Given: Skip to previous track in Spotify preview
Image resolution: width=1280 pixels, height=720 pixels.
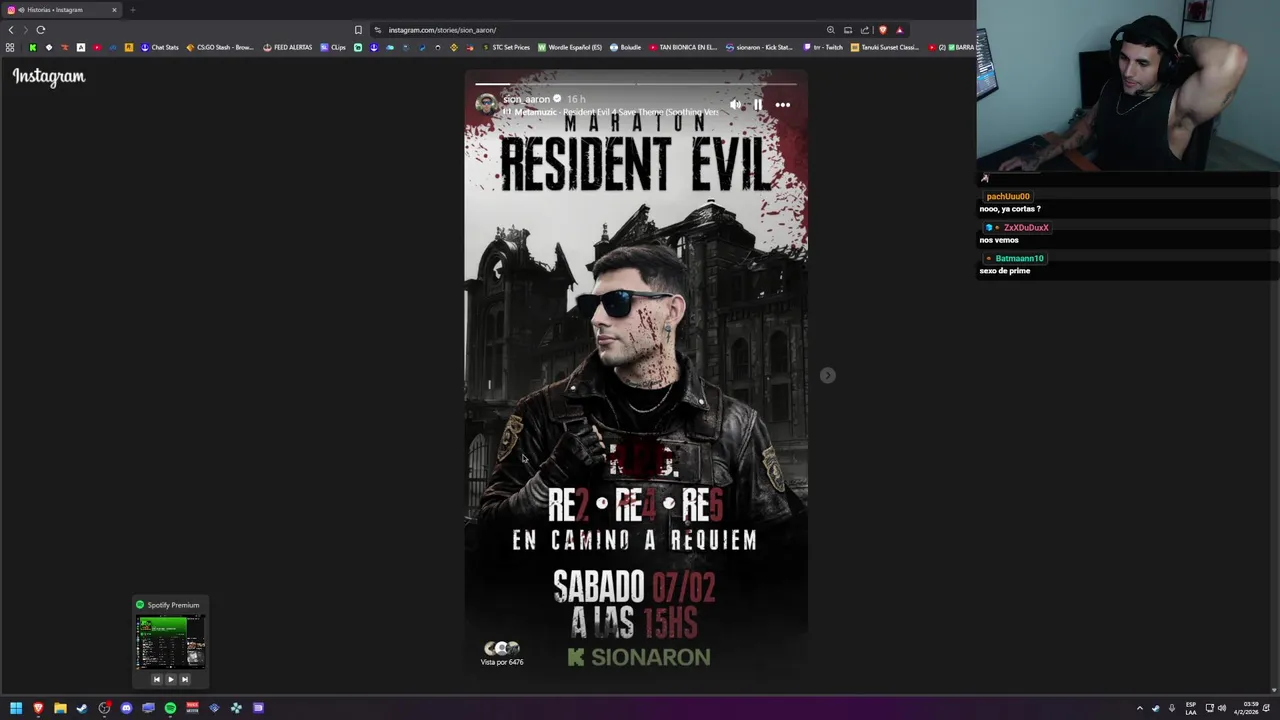Looking at the screenshot, I should point(156,679).
